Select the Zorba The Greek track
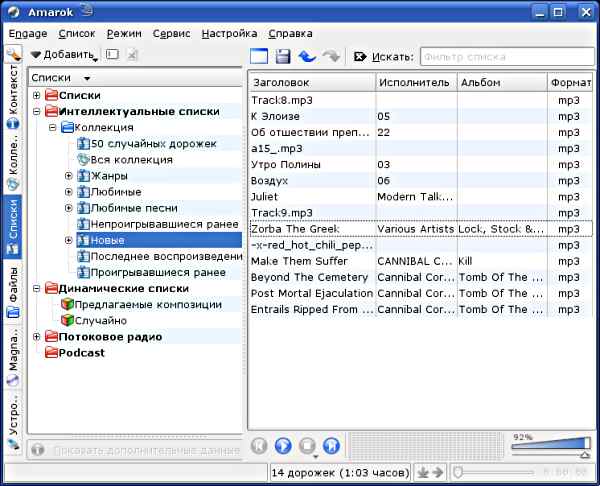The image size is (600, 486). click(x=421, y=229)
